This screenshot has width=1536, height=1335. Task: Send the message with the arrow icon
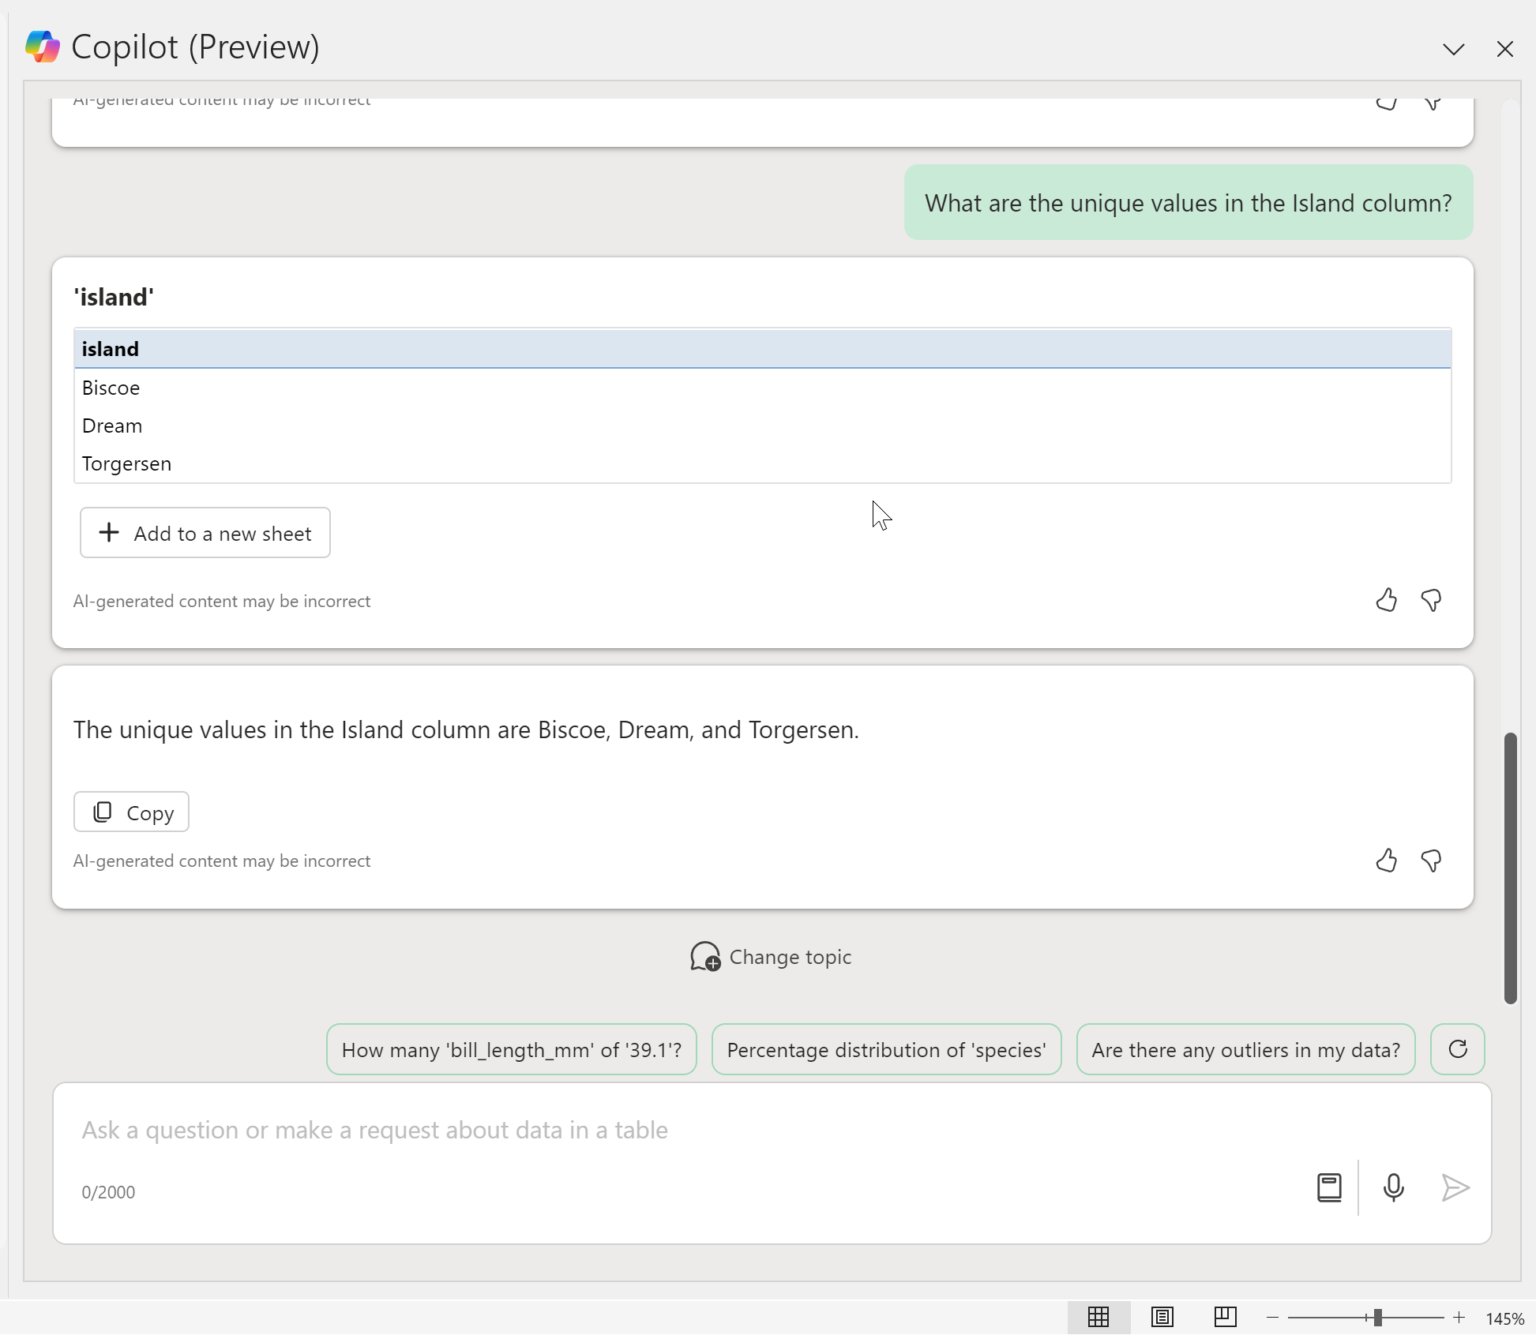coord(1455,1188)
